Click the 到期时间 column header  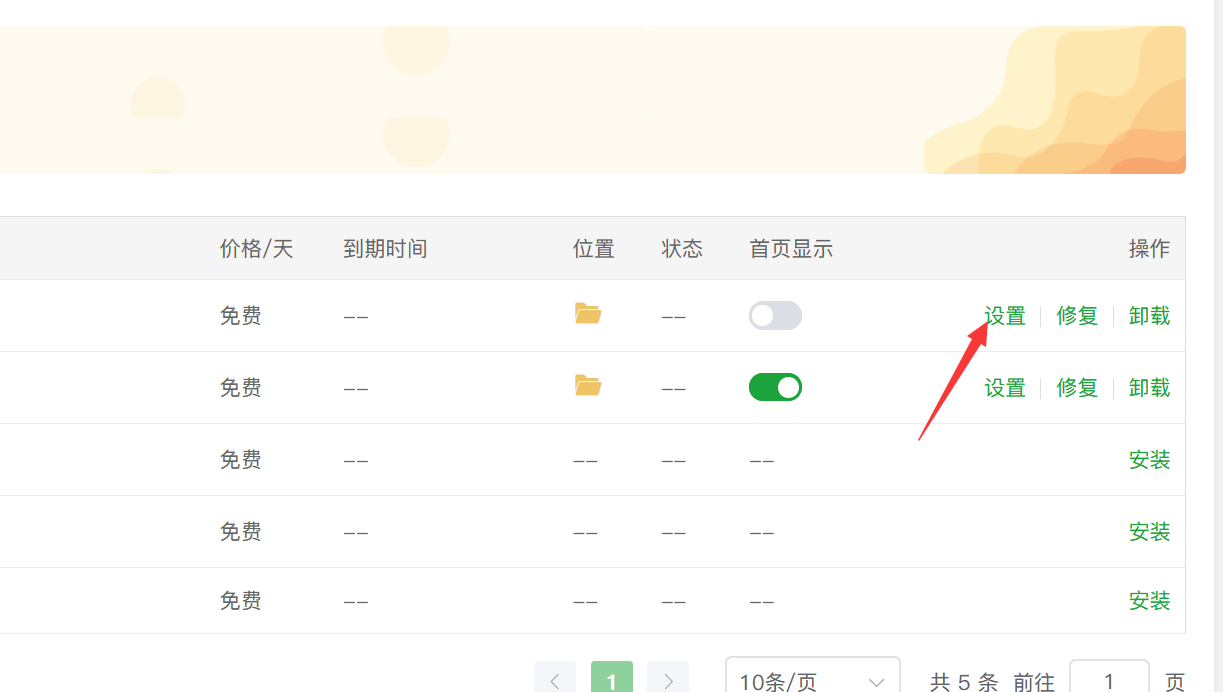(385, 249)
